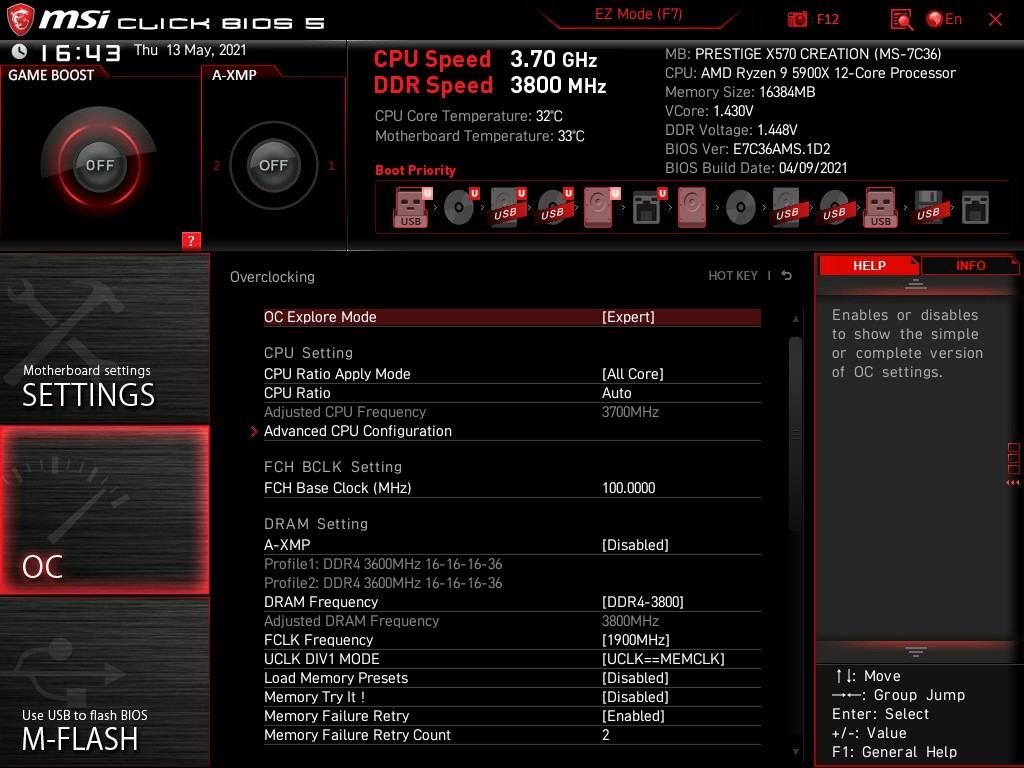Select the legacy USB CD/DVD boot icon
This screenshot has width=1024, height=768.
[x=835, y=208]
